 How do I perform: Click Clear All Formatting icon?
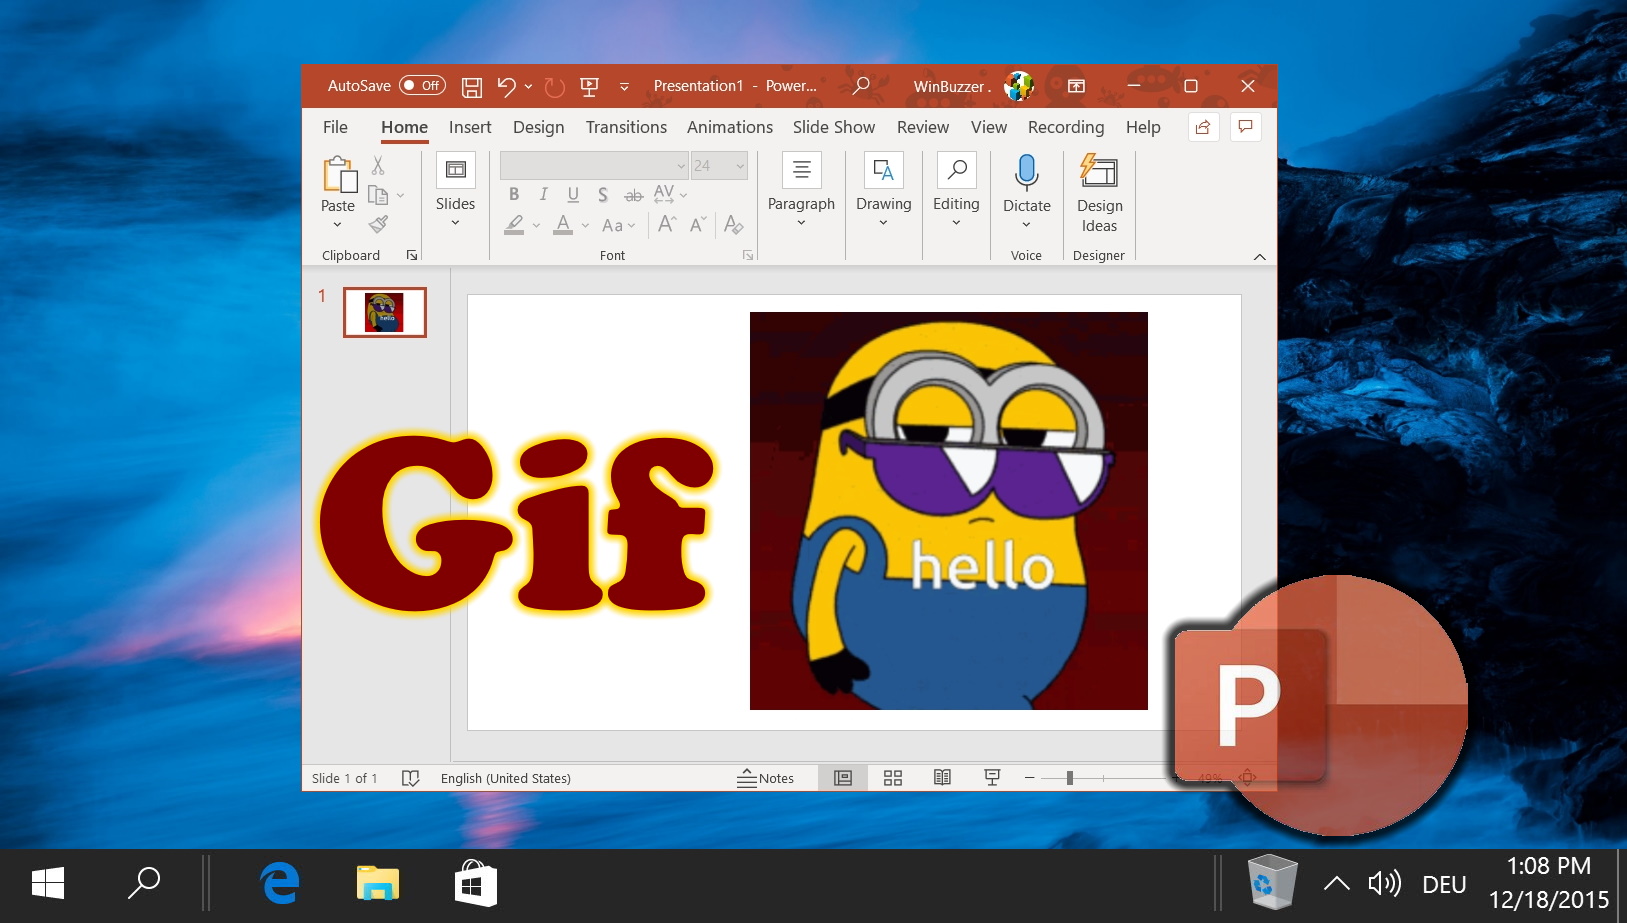tap(733, 224)
